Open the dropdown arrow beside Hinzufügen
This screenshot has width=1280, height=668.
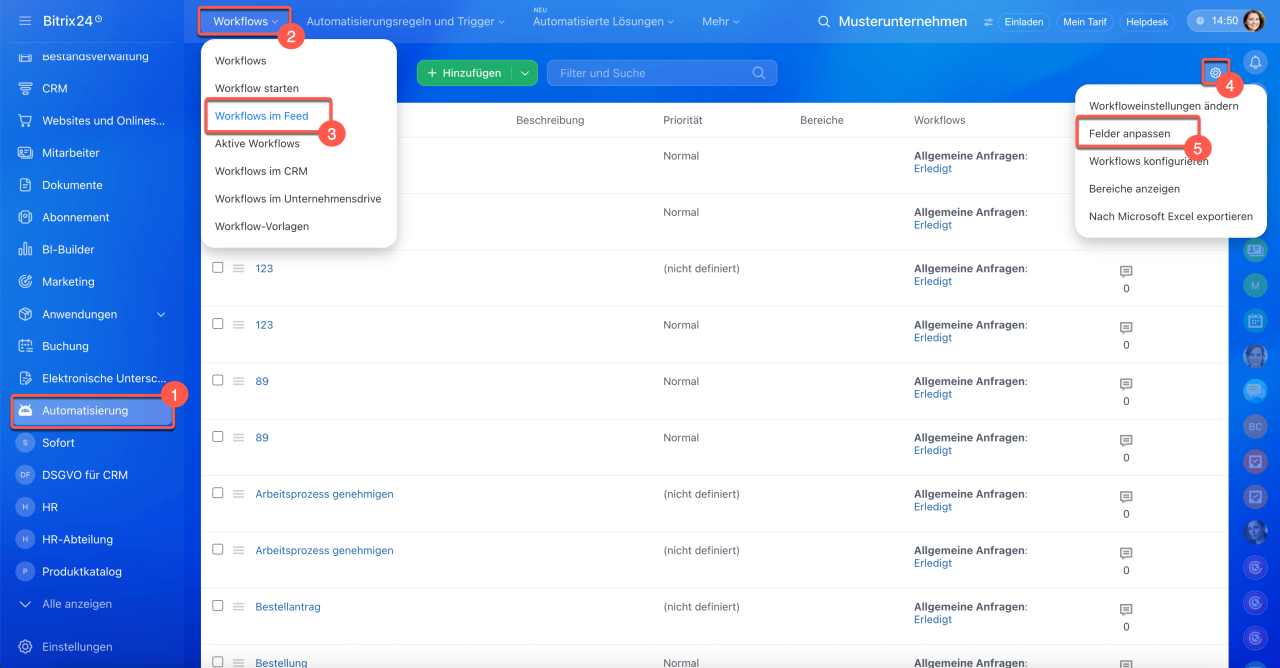(525, 73)
